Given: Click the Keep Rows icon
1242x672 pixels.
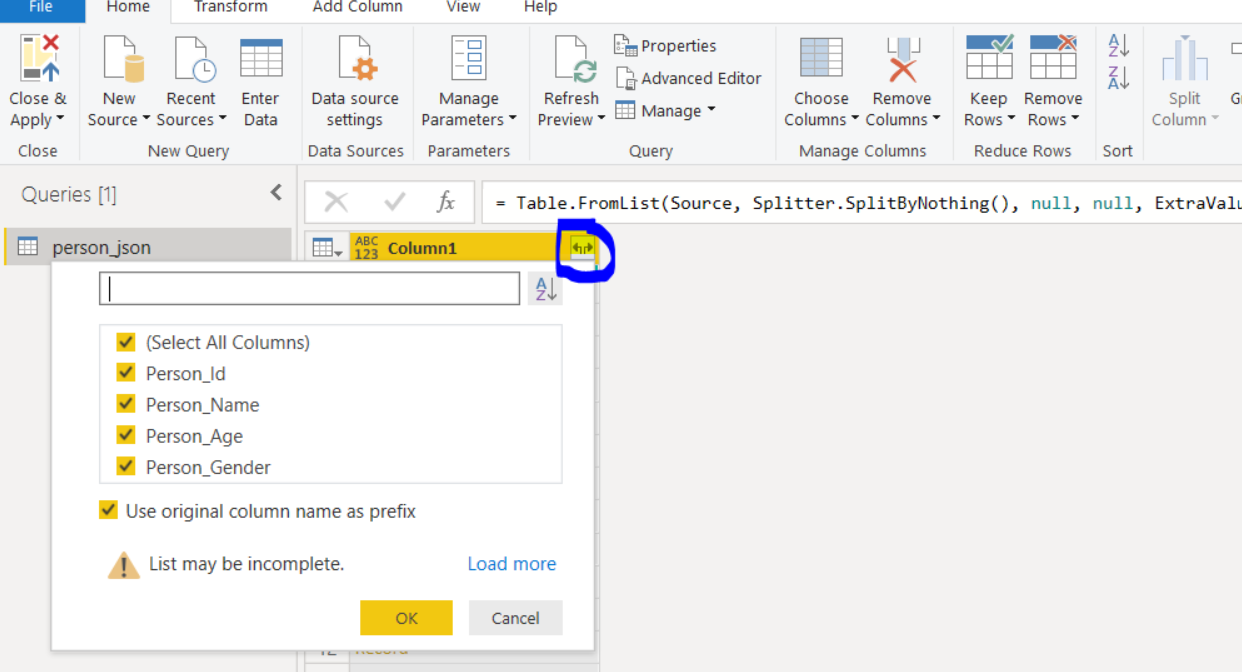Looking at the screenshot, I should point(989,57).
